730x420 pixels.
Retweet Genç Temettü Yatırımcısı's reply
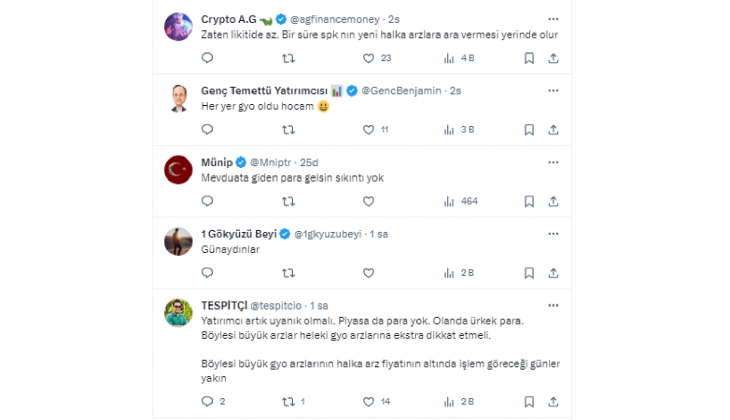click(288, 129)
